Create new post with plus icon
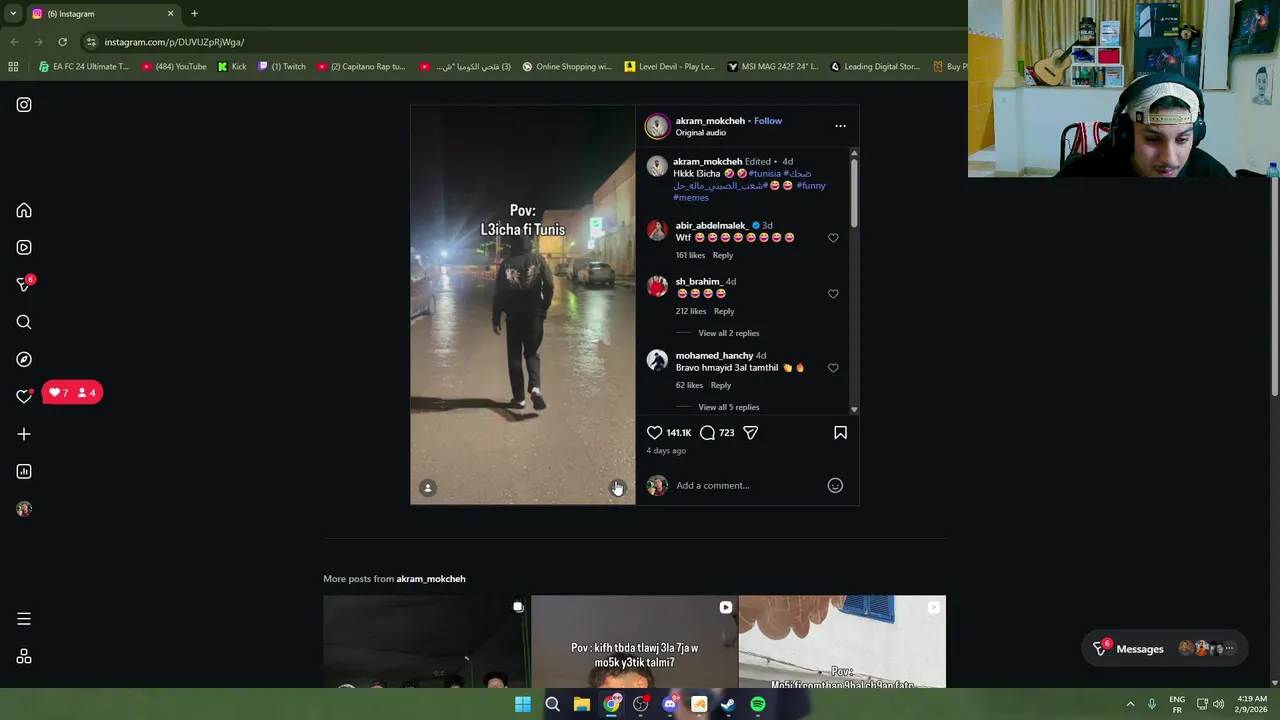The width and height of the screenshot is (1280, 720). click(x=24, y=434)
